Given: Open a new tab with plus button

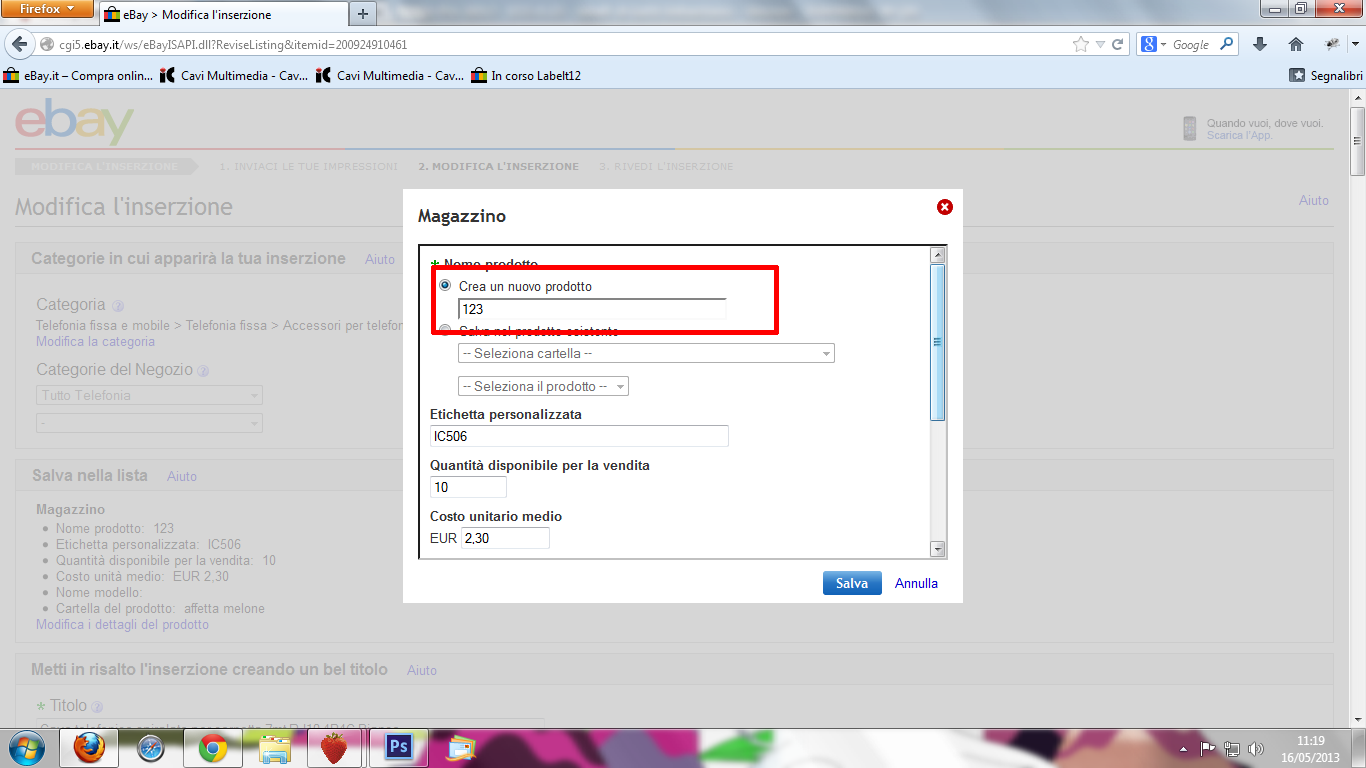Looking at the screenshot, I should click(363, 14).
